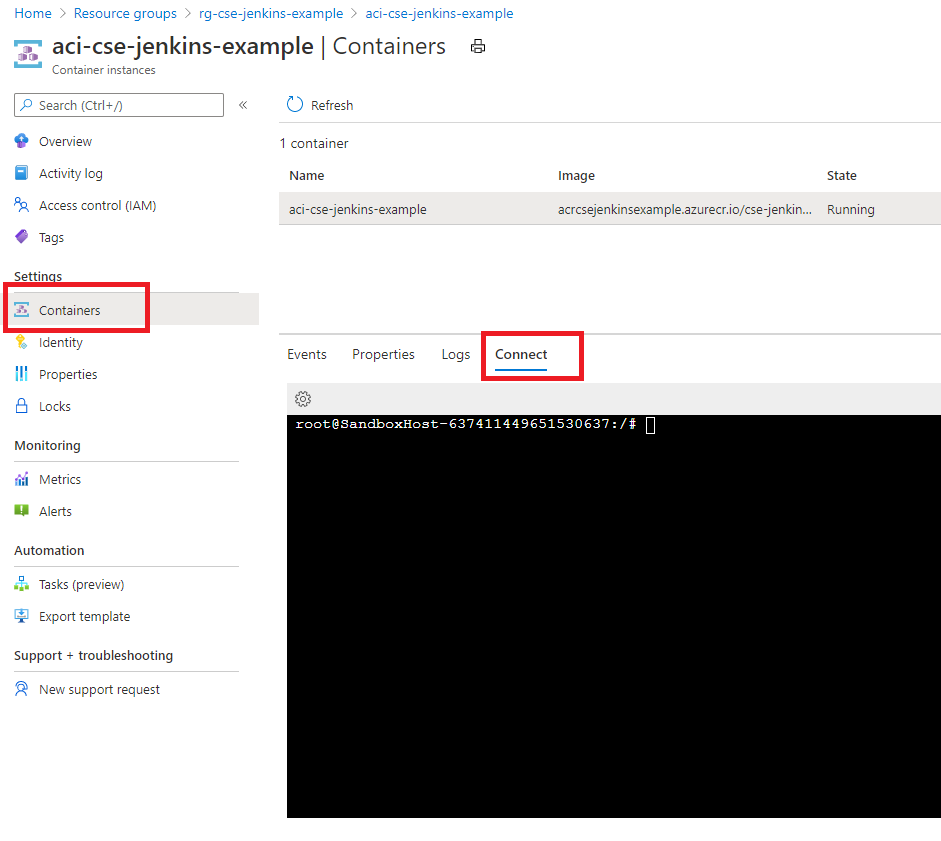
Task: Select Tags in the sidebar
Action: pos(52,238)
